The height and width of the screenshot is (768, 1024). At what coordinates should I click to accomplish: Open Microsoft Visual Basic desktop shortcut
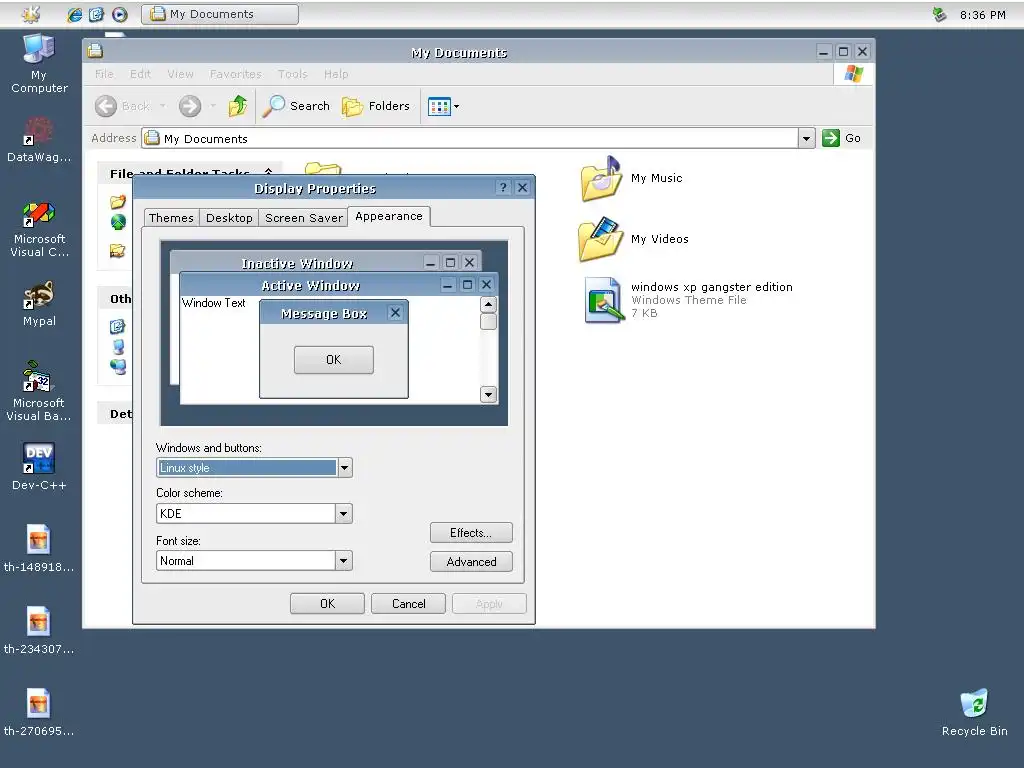coord(39,391)
